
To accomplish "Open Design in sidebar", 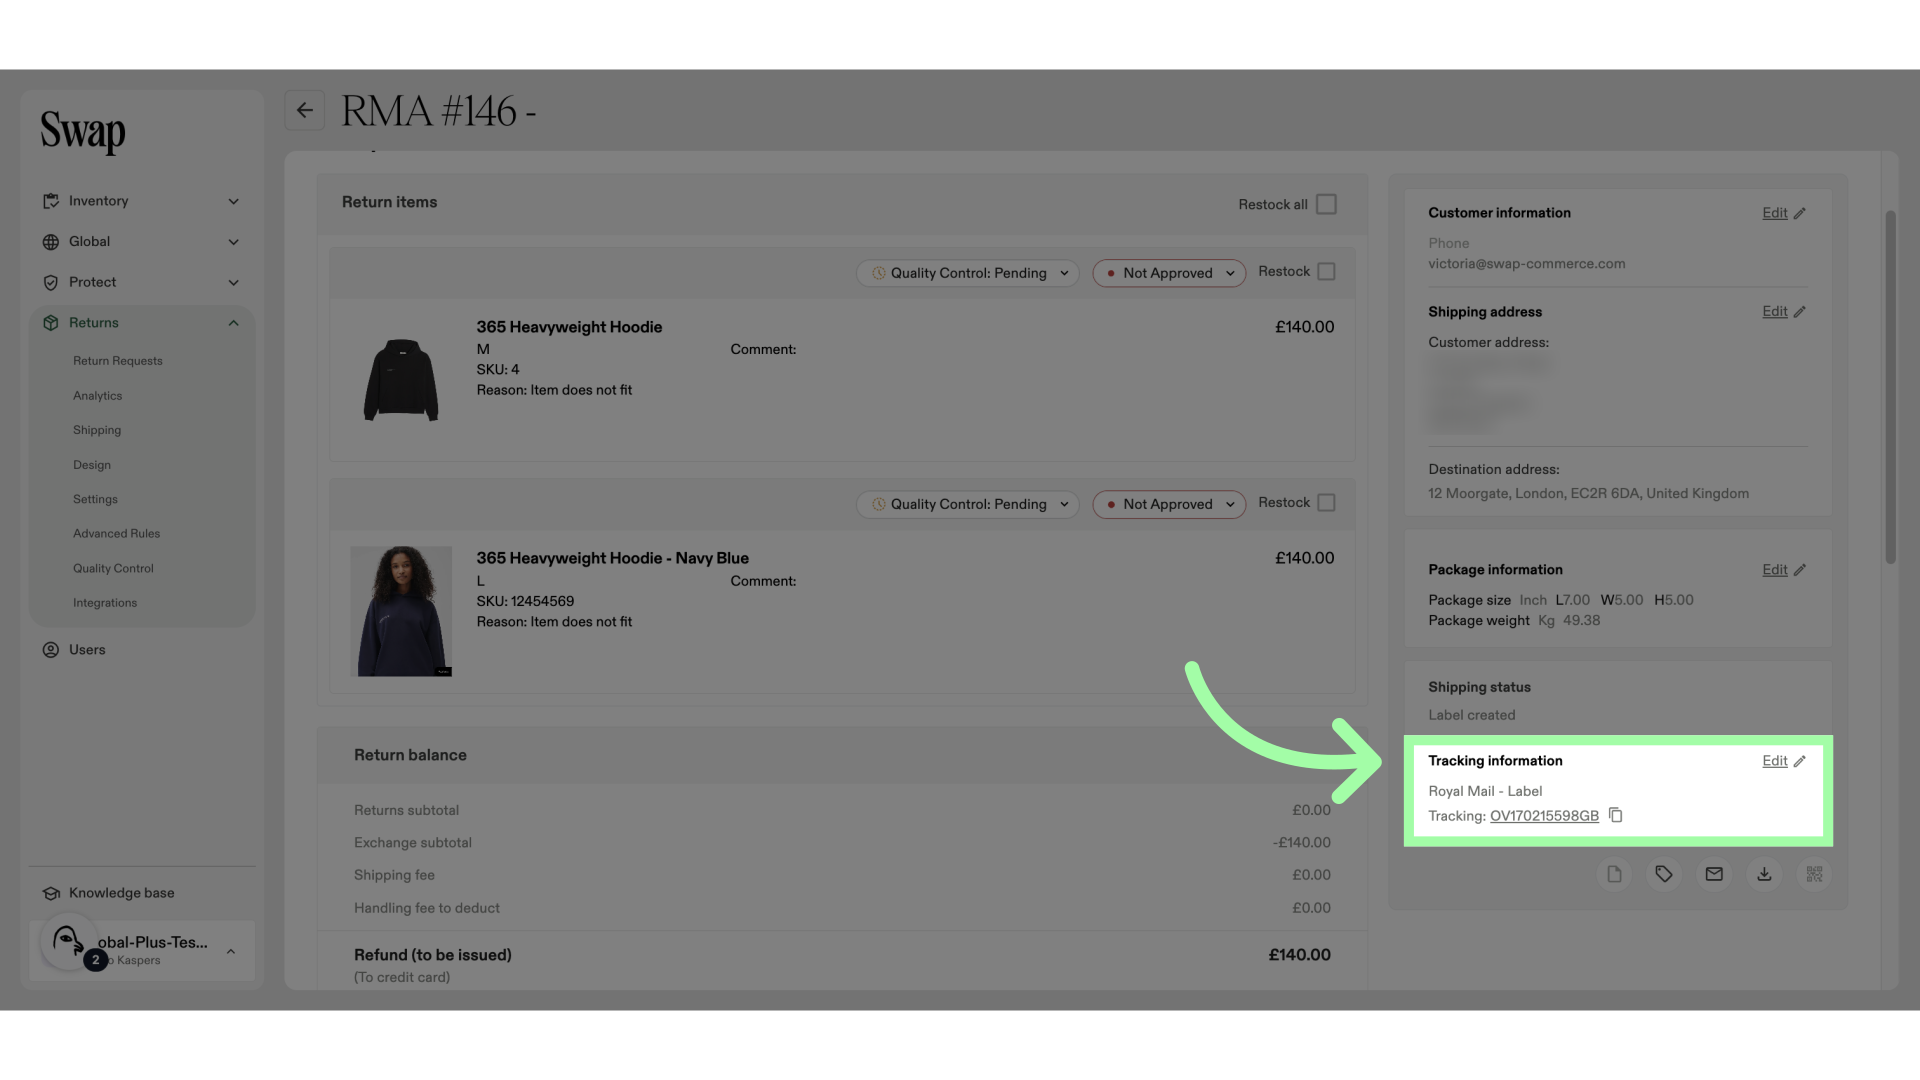I will tap(92, 465).
